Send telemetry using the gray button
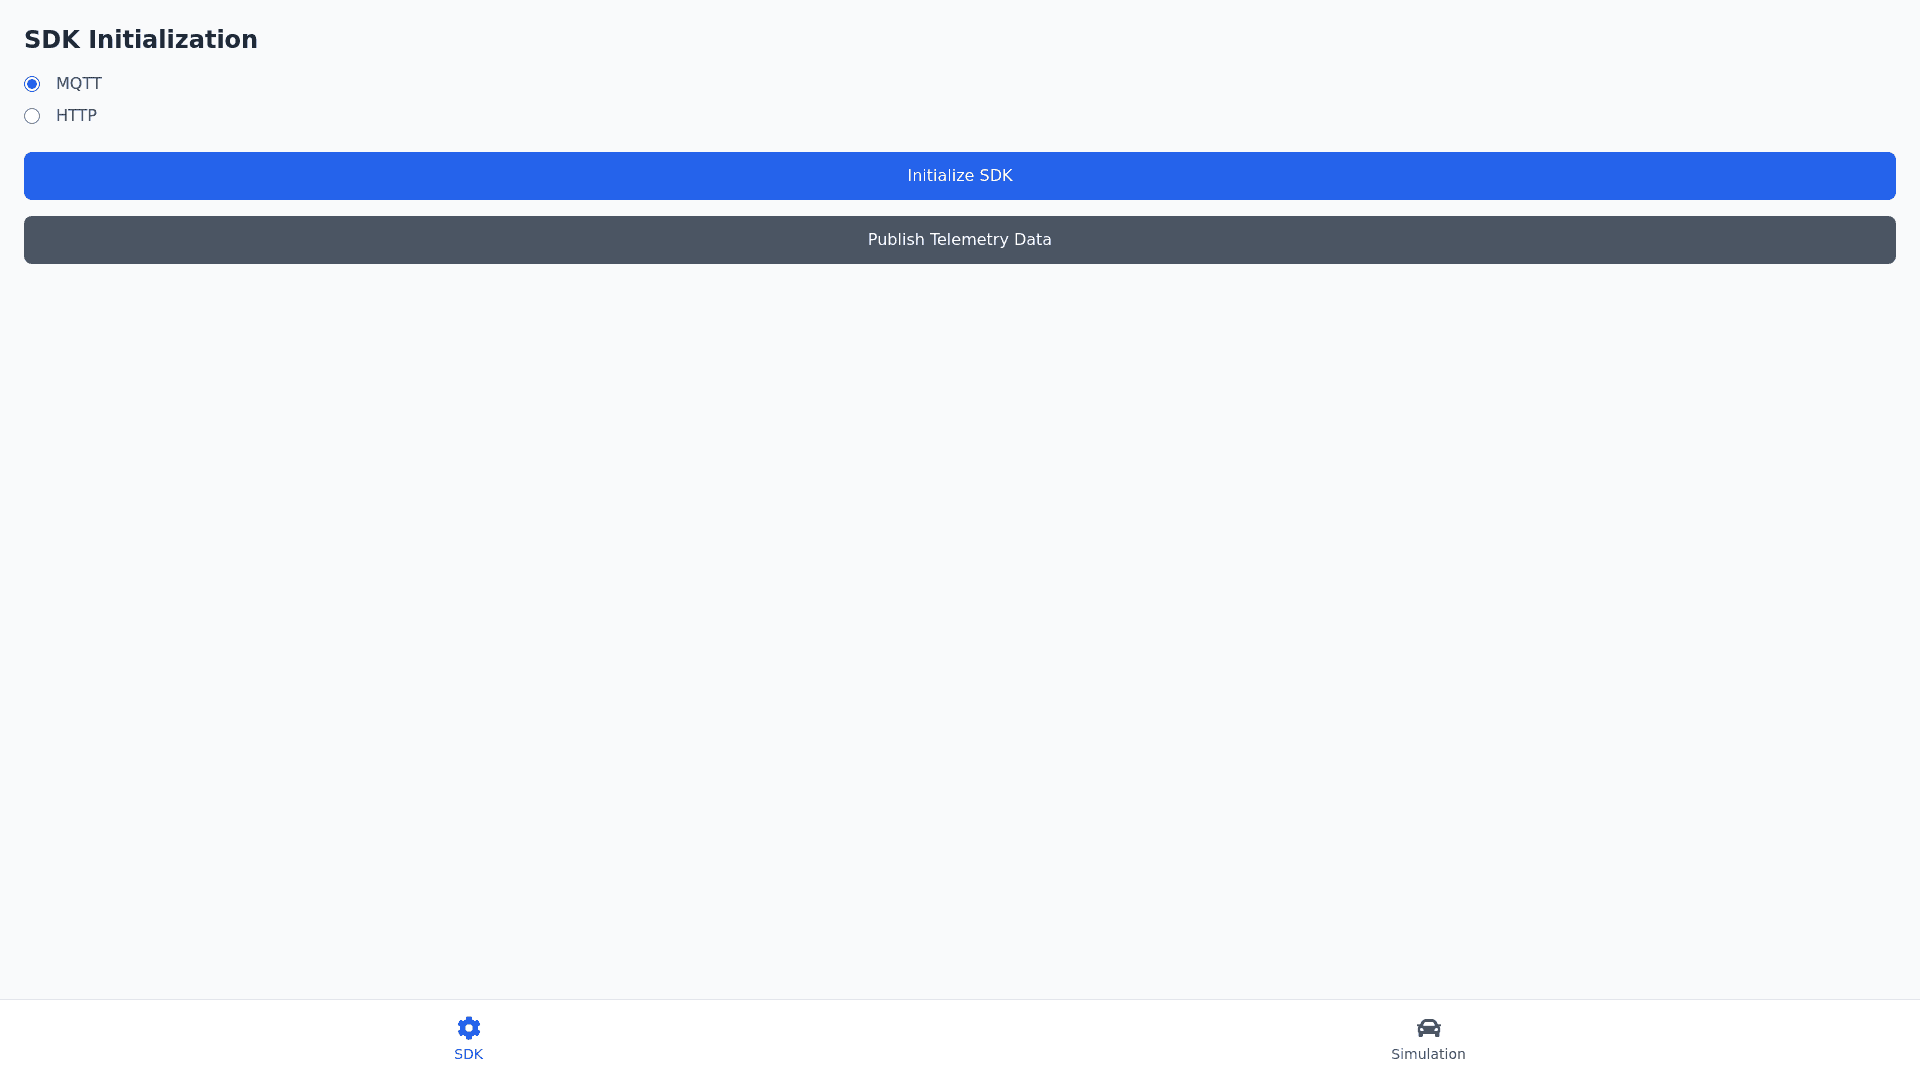Screen dimensions: 1920x1080 coord(960,240)
